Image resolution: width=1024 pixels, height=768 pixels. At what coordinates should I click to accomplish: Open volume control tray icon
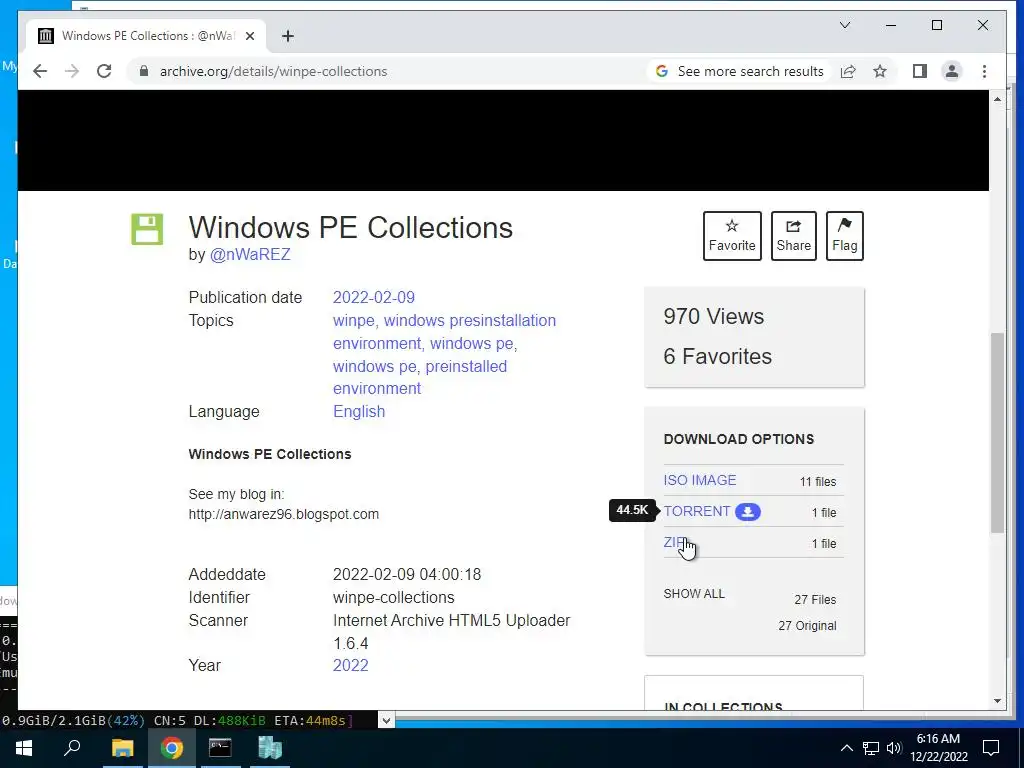[x=894, y=748]
